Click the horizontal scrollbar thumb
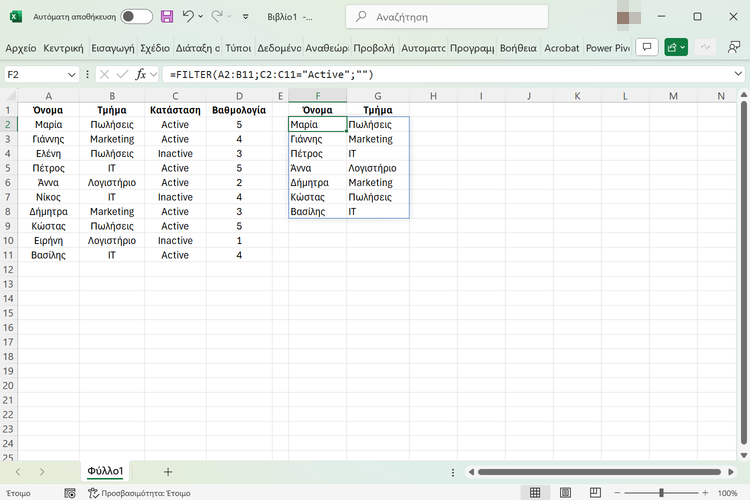Image resolution: width=750 pixels, height=500 pixels. tap(599, 472)
